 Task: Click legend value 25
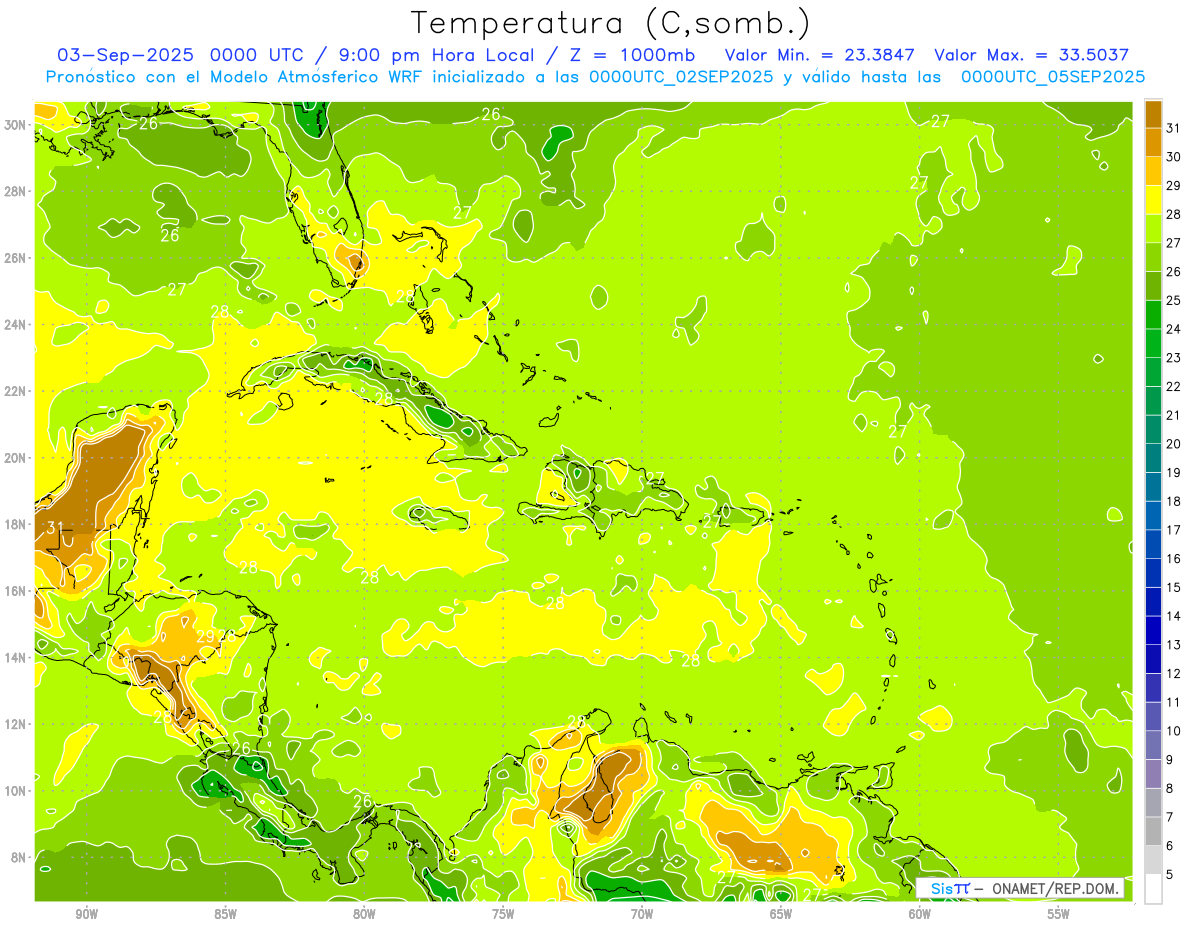1174,300
